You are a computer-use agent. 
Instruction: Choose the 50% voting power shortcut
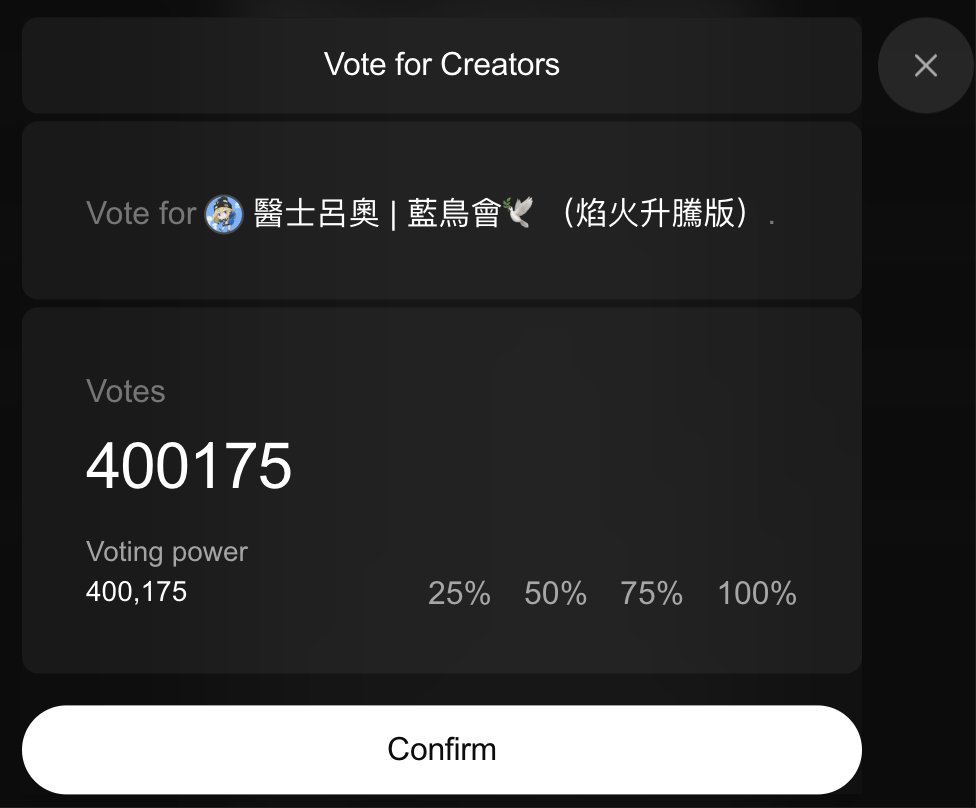point(555,594)
